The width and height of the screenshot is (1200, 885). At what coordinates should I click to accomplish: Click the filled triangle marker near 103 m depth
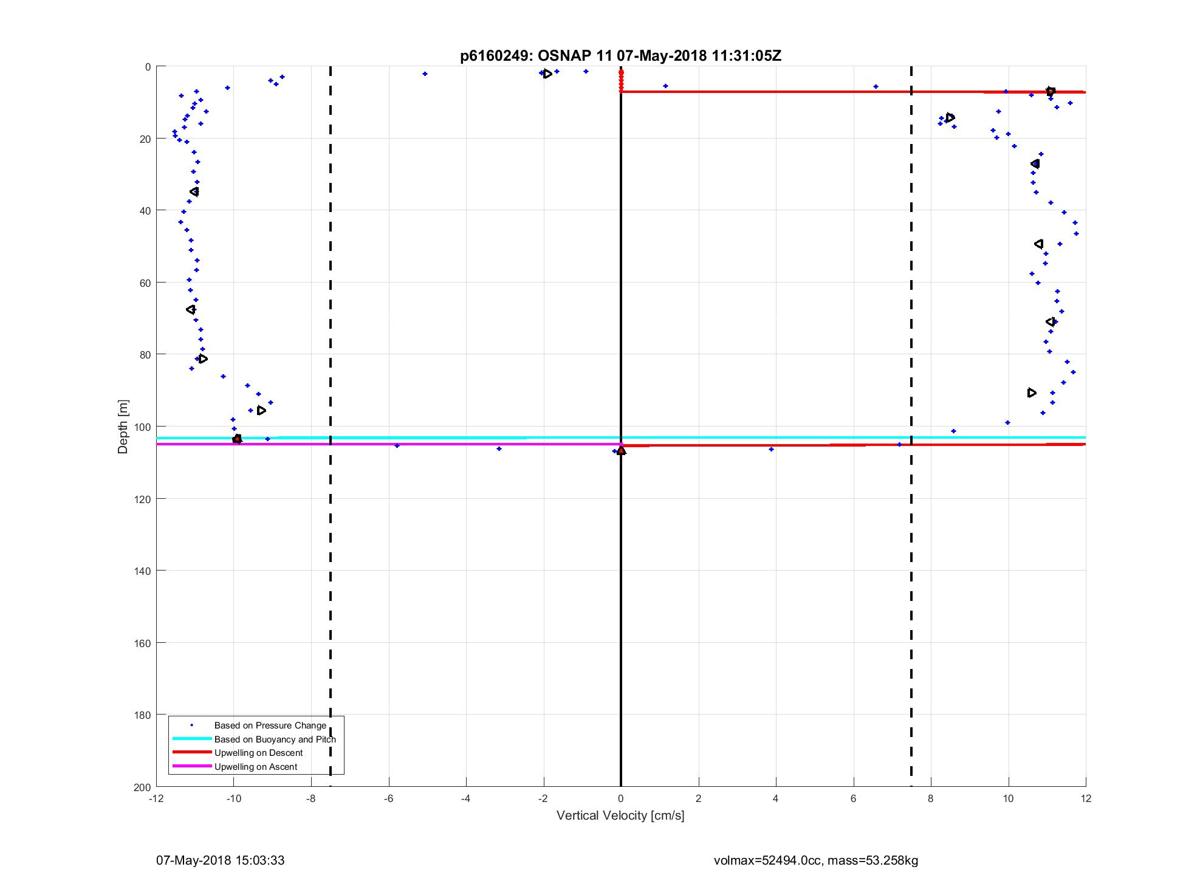[x=237, y=438]
